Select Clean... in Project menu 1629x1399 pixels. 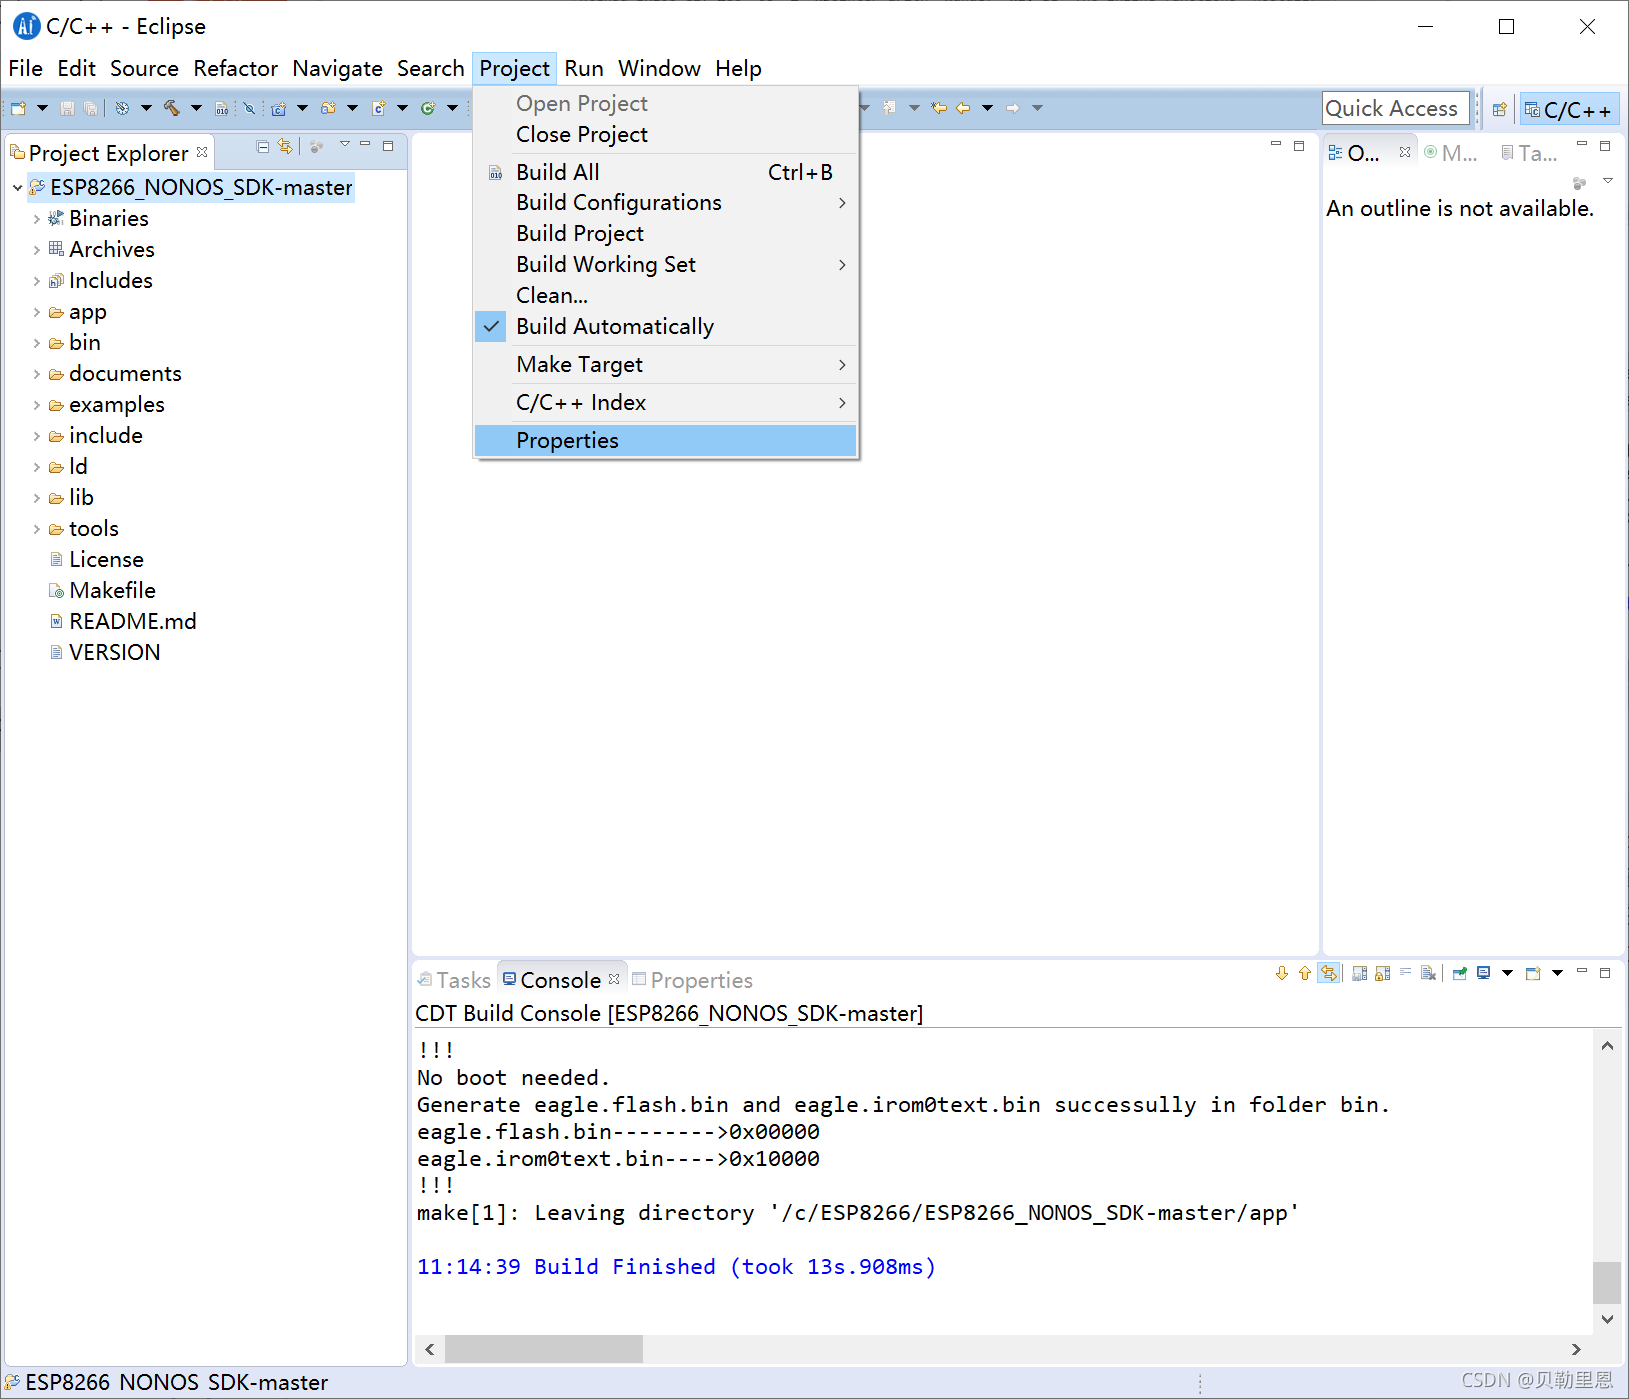tap(665, 296)
